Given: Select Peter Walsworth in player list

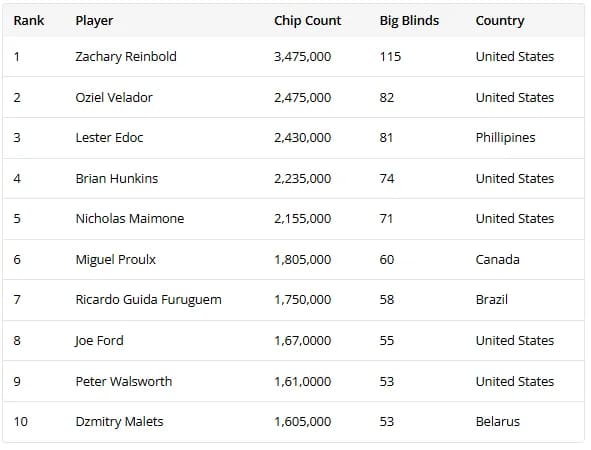Looking at the screenshot, I should [x=124, y=381].
